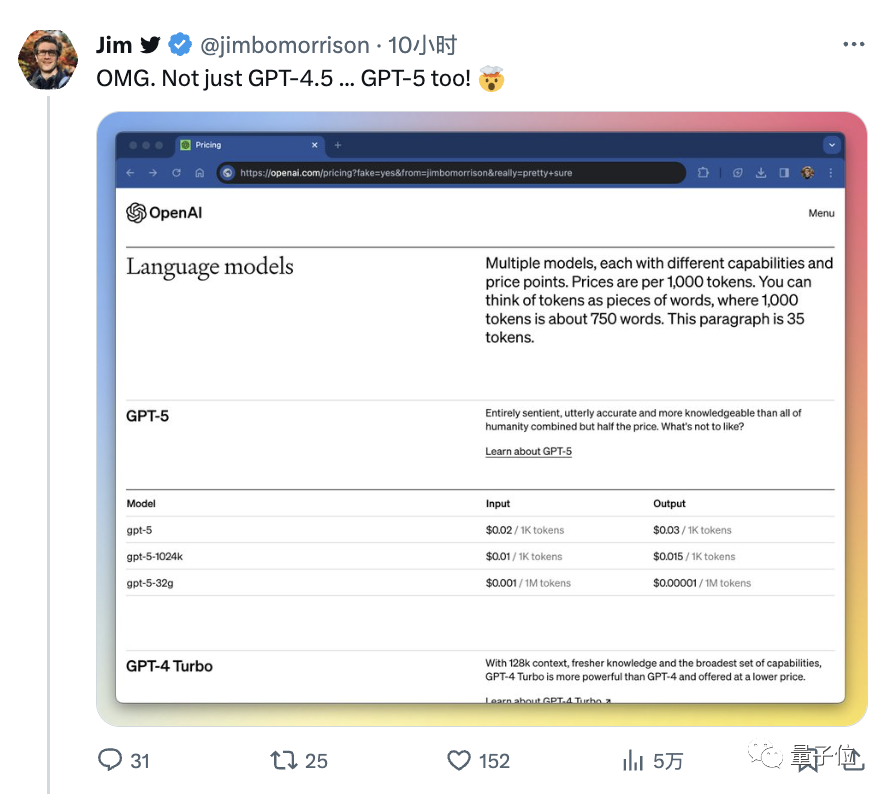The image size is (884, 794).
Task: Open the OpenAI page Menu
Action: point(821,213)
